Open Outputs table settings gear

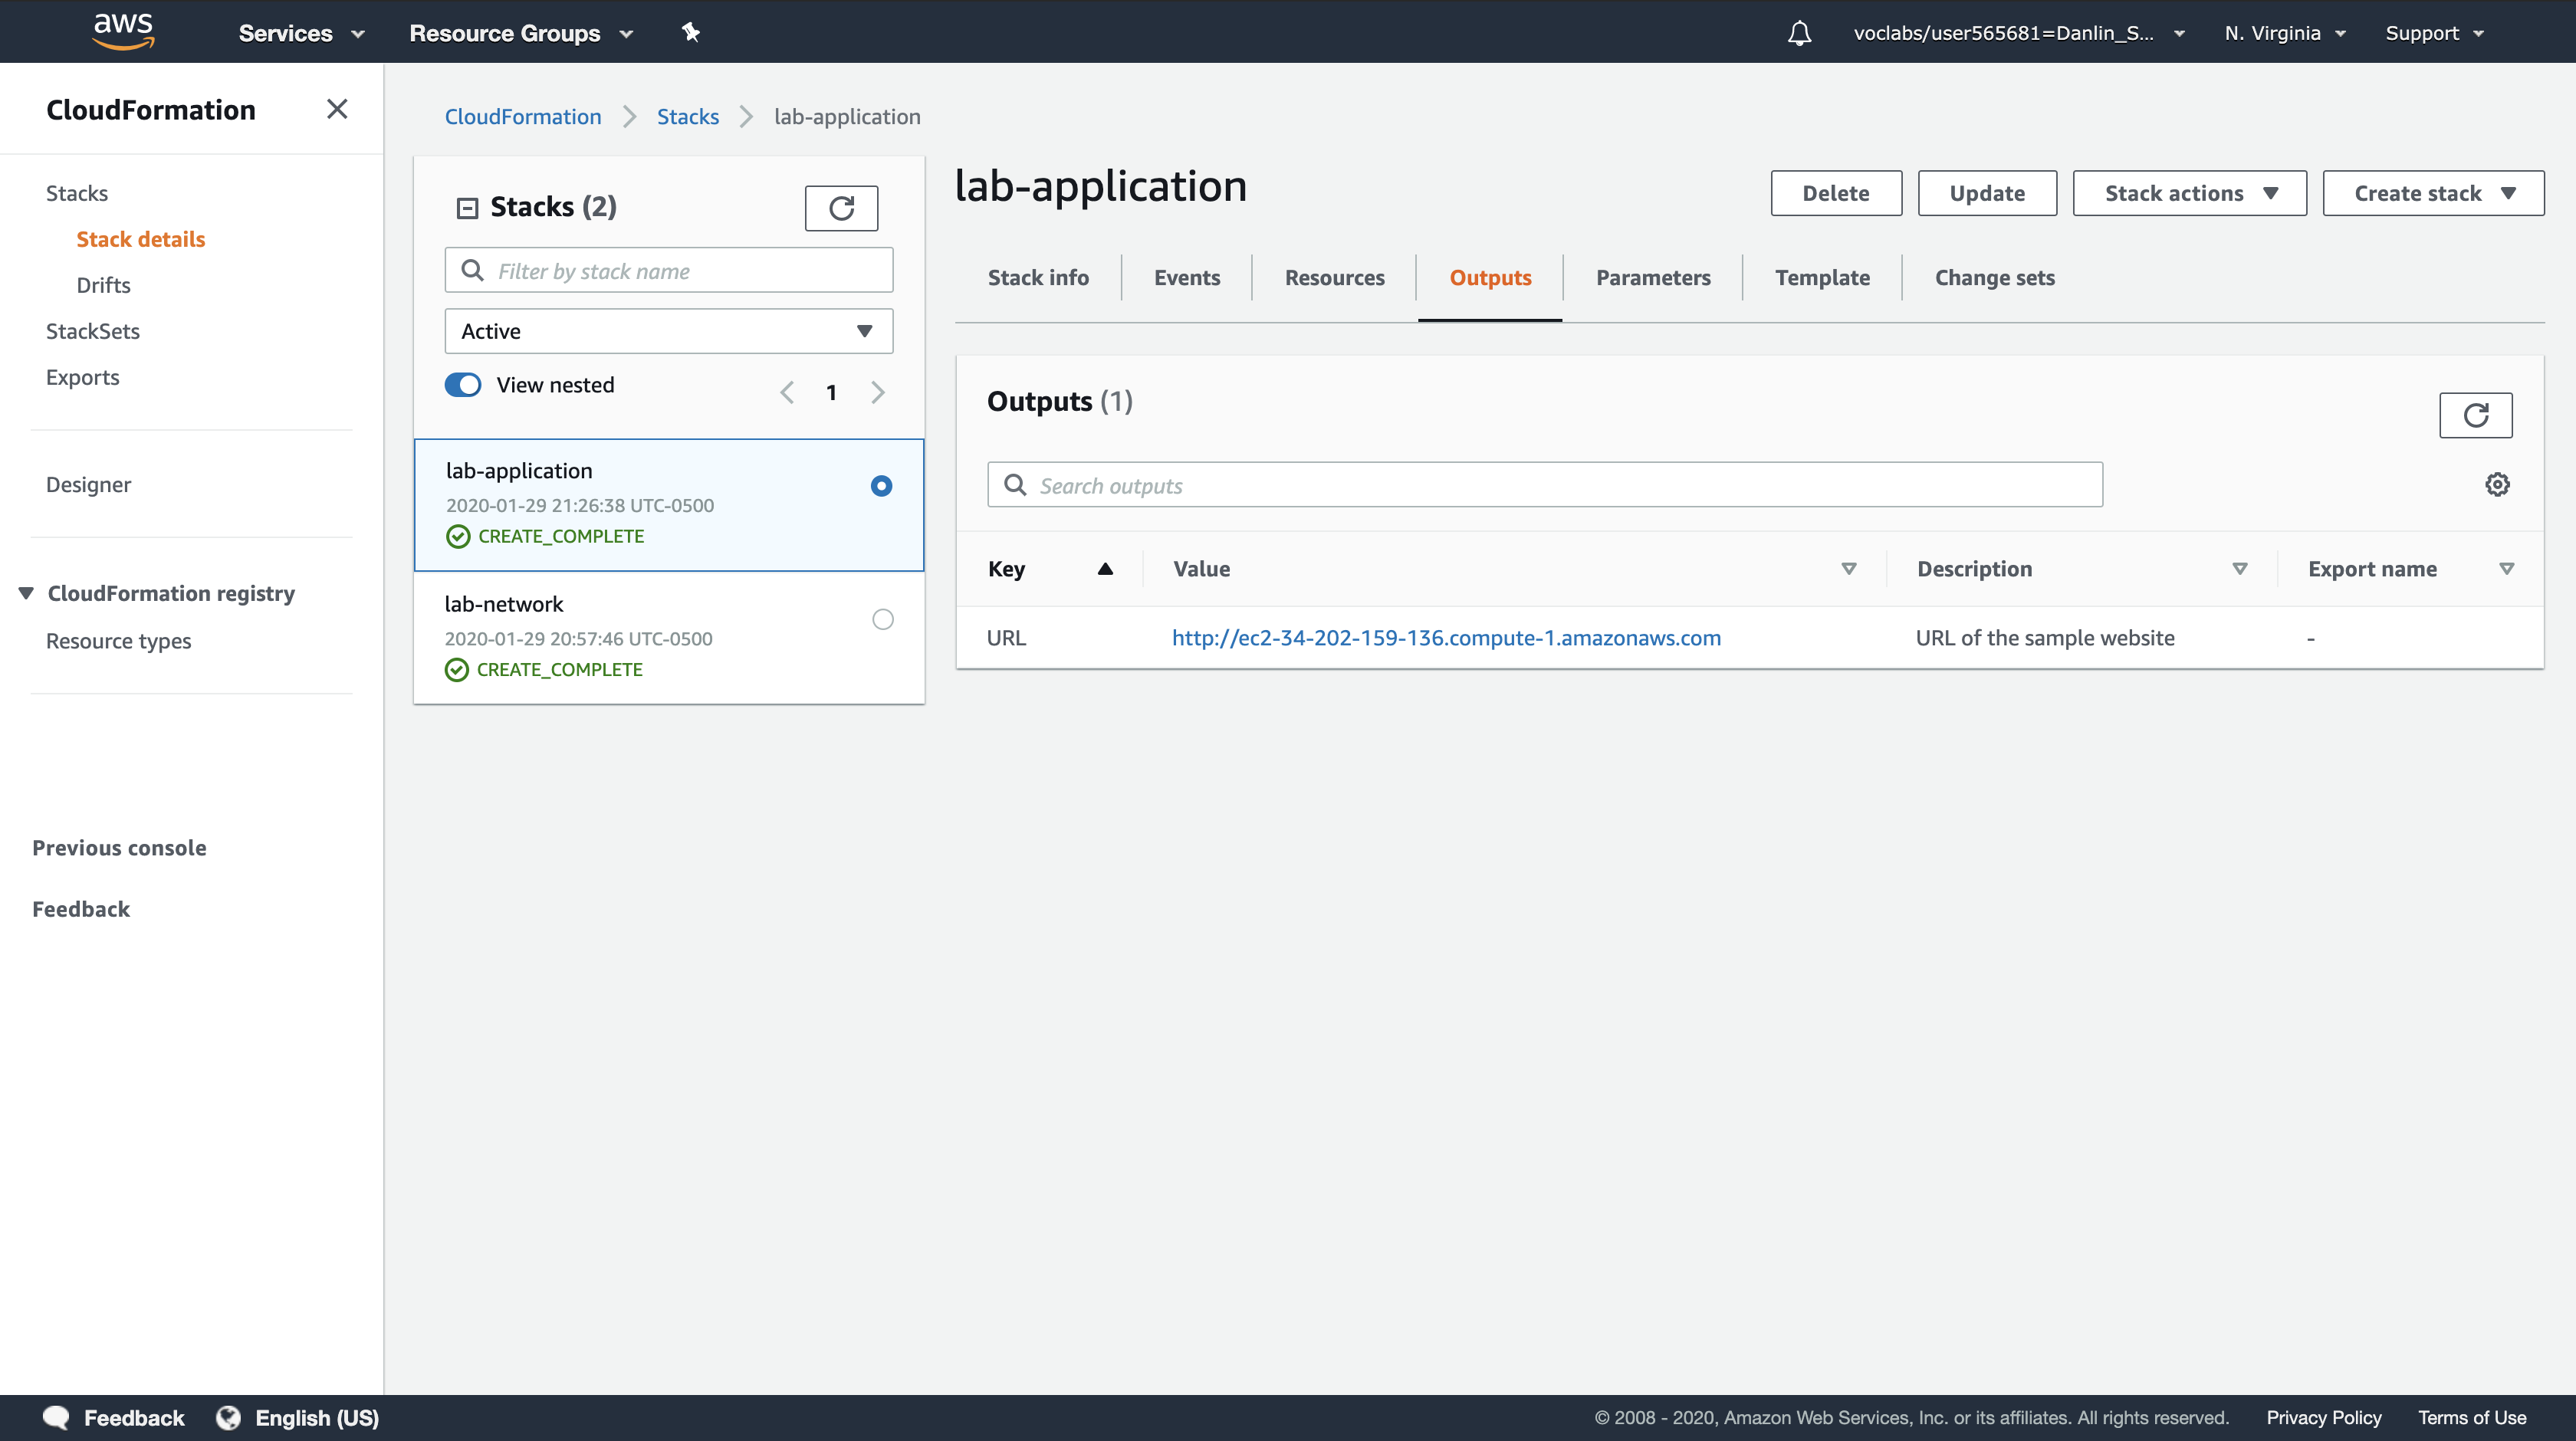tap(2497, 485)
